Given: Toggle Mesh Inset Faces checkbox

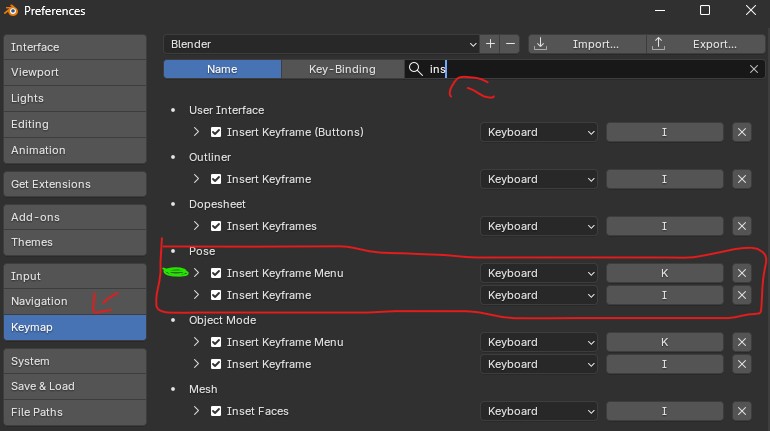Looking at the screenshot, I should coord(216,411).
